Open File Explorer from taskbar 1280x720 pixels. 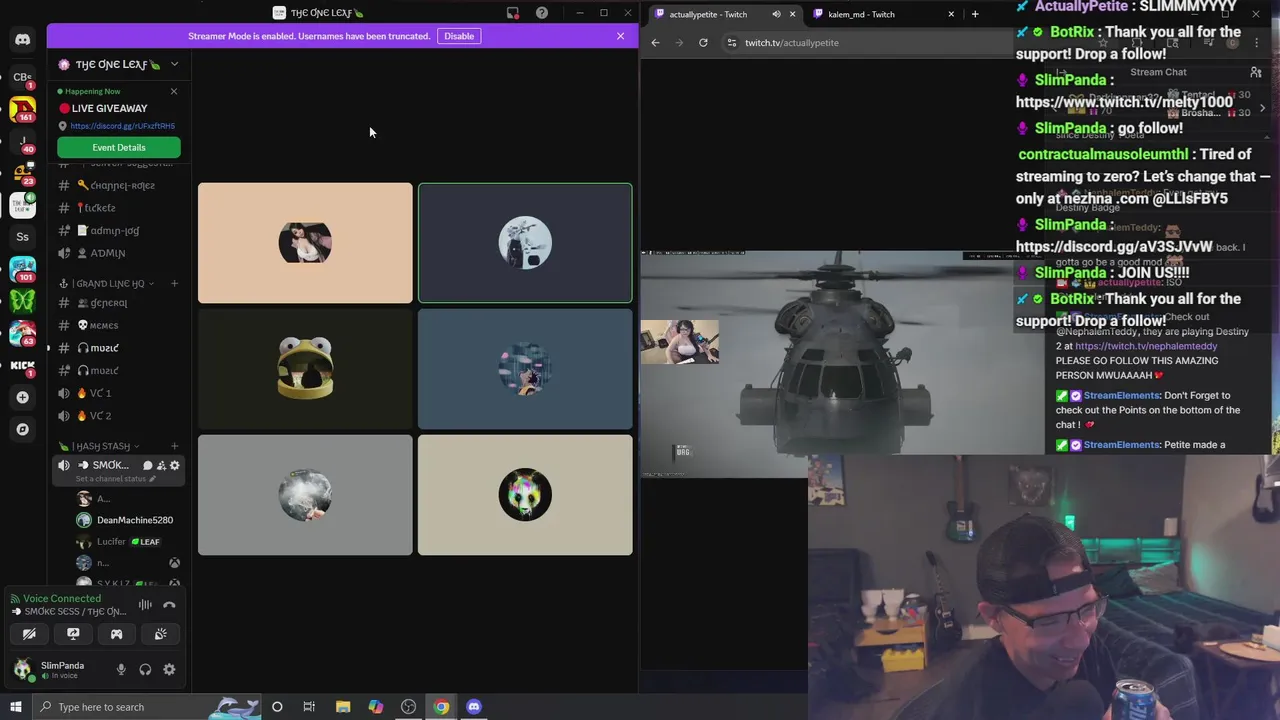[x=343, y=707]
